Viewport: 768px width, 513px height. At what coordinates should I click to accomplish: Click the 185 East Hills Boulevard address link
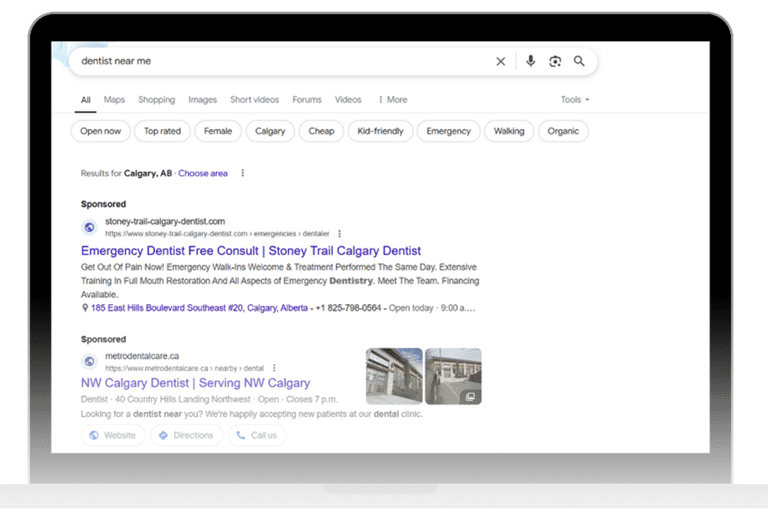[x=199, y=308]
